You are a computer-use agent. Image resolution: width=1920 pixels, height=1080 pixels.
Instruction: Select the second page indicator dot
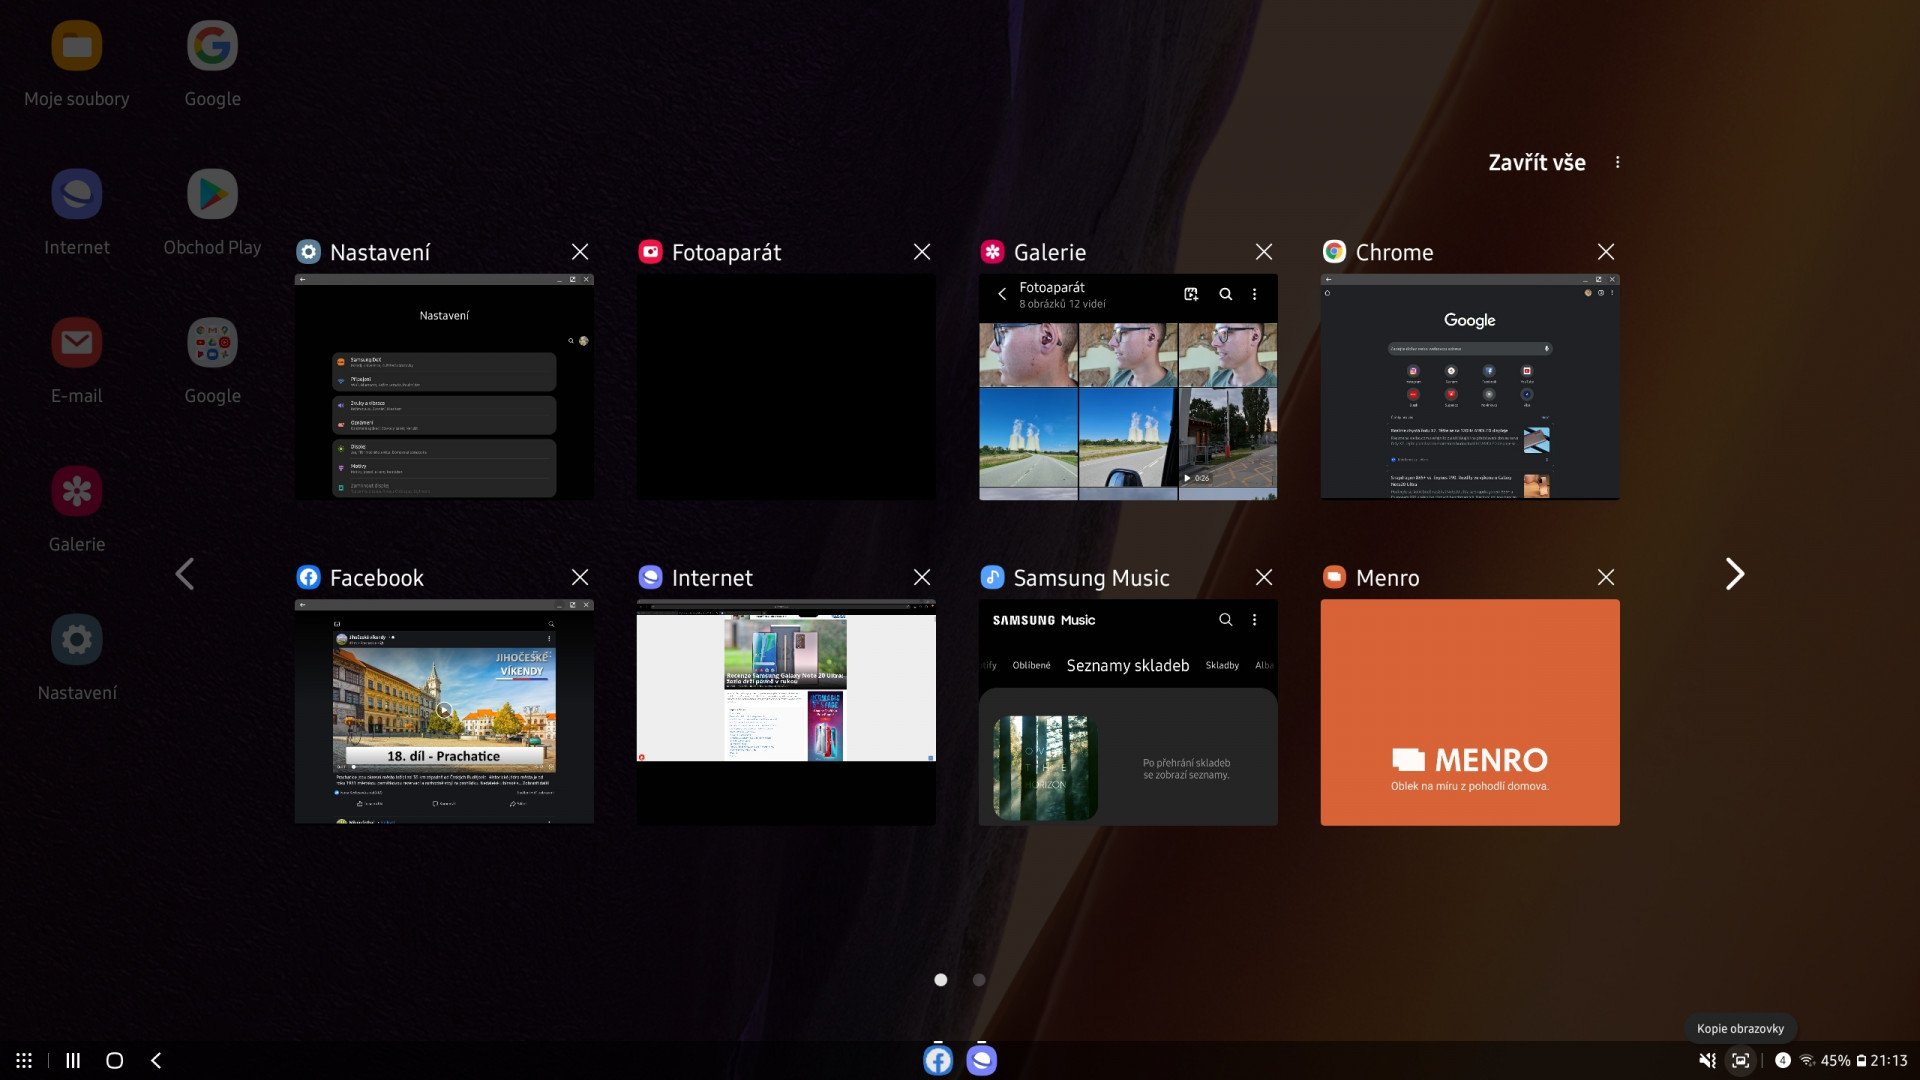[979, 980]
